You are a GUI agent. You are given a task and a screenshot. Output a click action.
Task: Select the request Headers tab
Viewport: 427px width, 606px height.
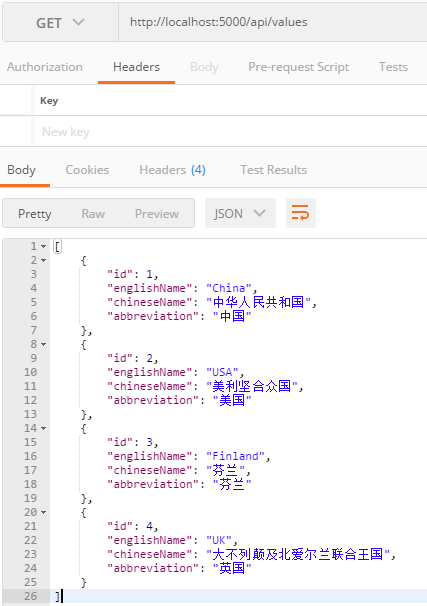136,67
